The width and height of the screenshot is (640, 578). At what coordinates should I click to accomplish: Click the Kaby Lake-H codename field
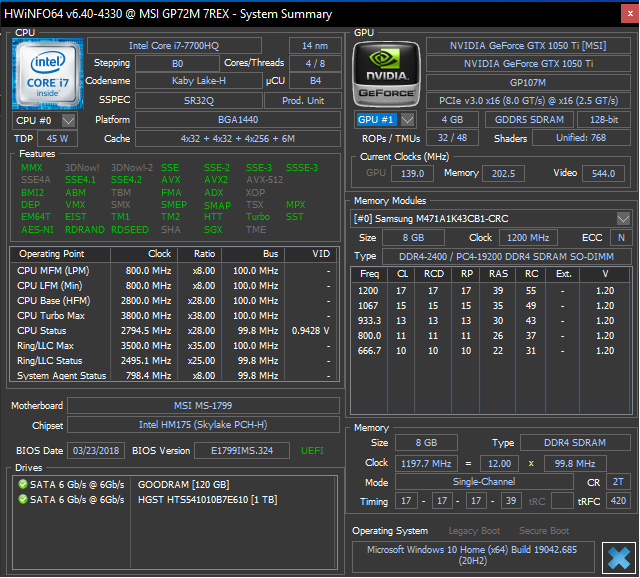198,81
